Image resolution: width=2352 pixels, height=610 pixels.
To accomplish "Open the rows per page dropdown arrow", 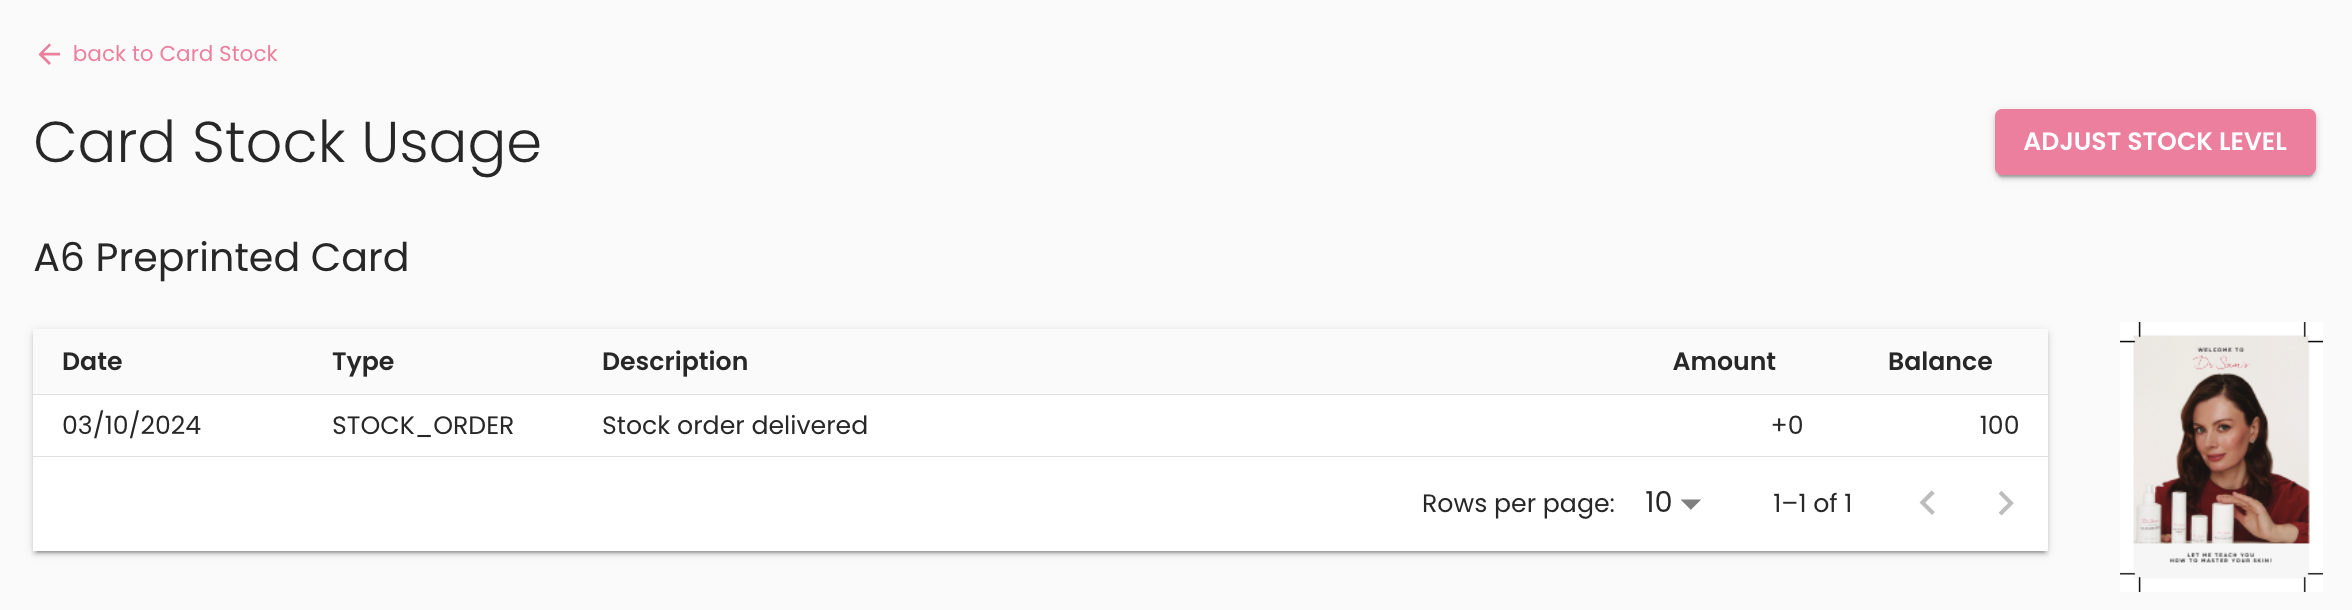I will coord(1691,504).
